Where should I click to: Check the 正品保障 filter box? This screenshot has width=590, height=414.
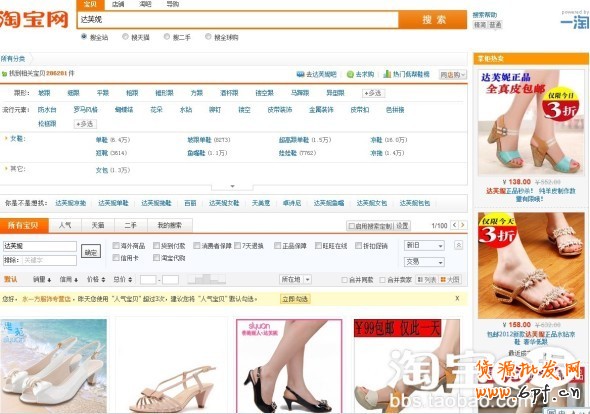coord(278,246)
